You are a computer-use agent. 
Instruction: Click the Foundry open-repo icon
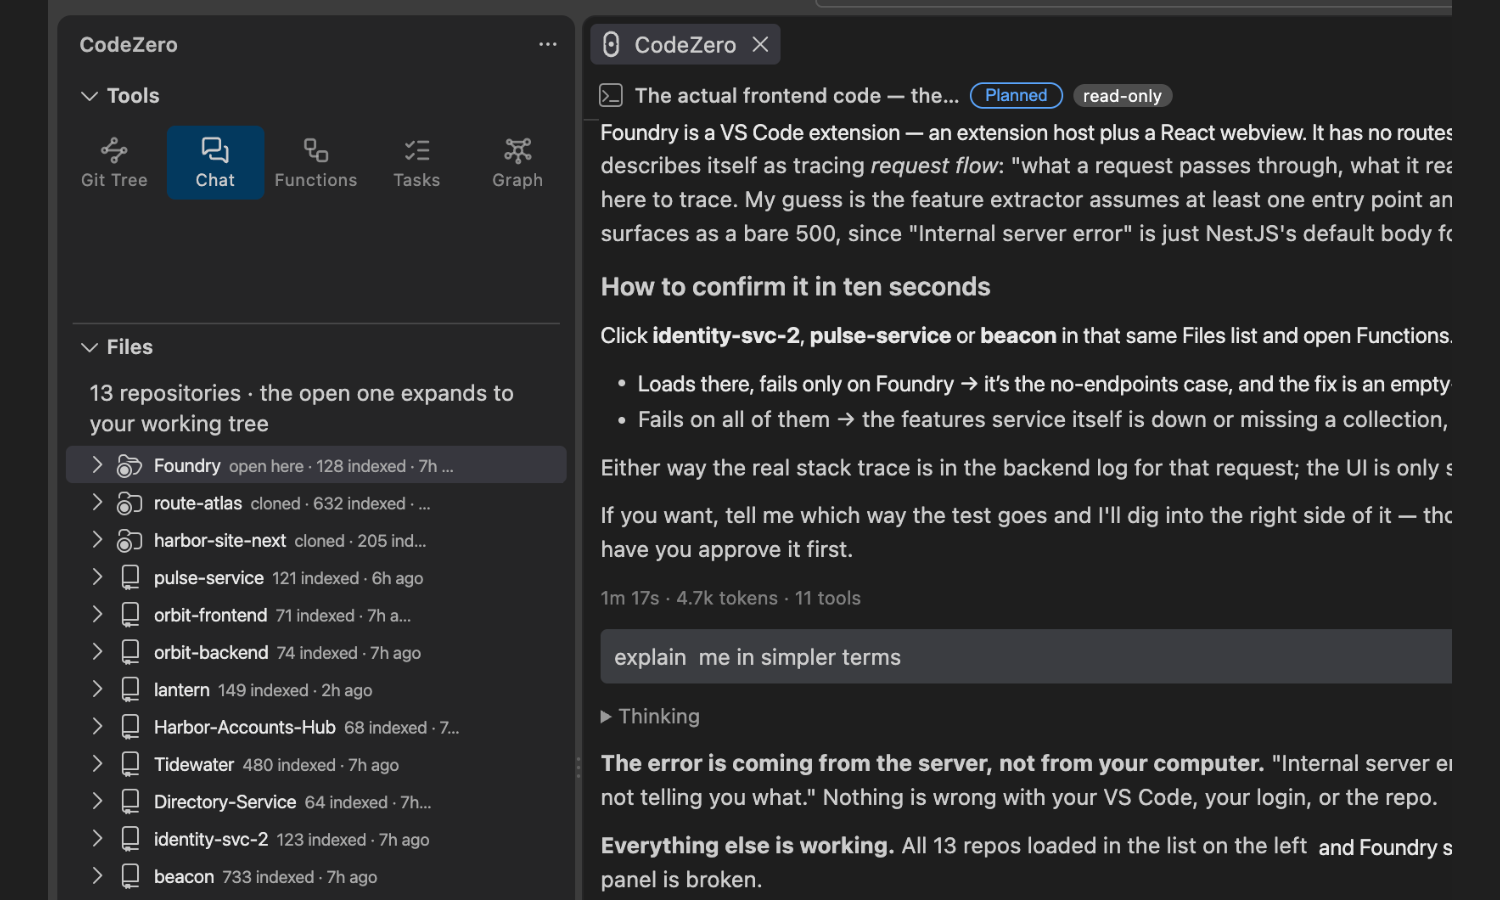[x=129, y=466]
